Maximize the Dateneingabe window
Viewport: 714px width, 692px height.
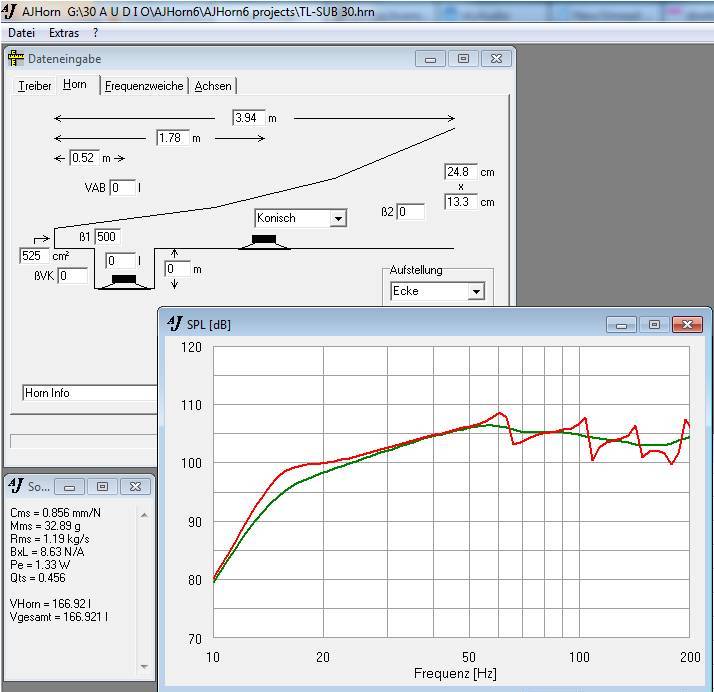[x=463, y=59]
